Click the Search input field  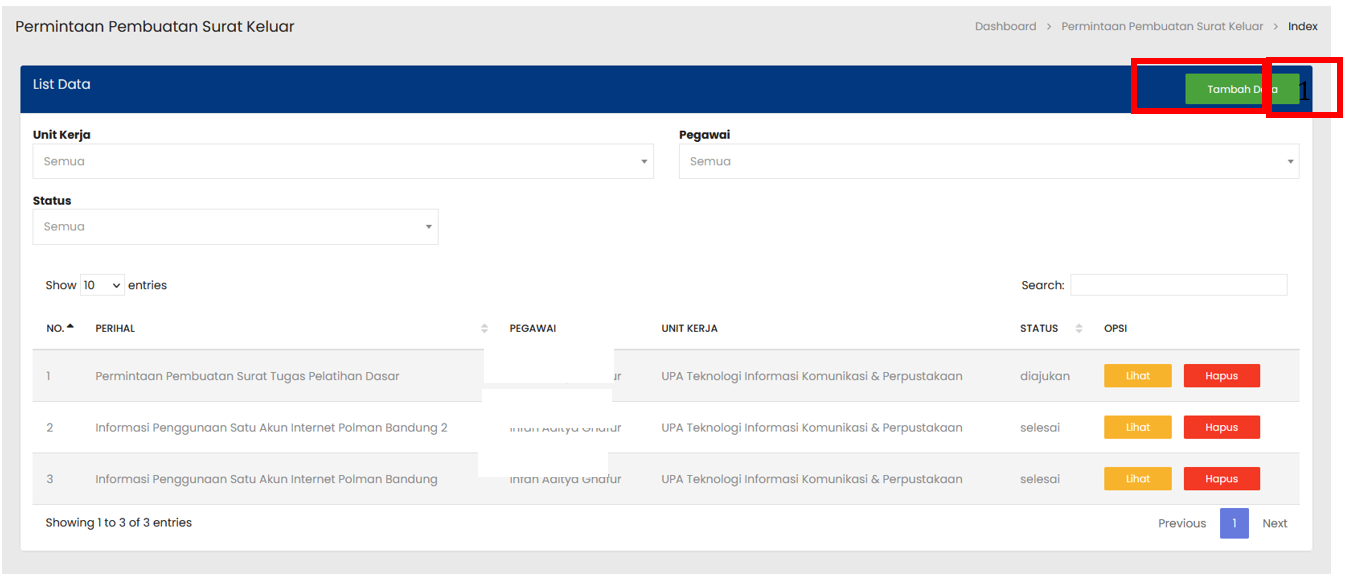[x=1178, y=285]
